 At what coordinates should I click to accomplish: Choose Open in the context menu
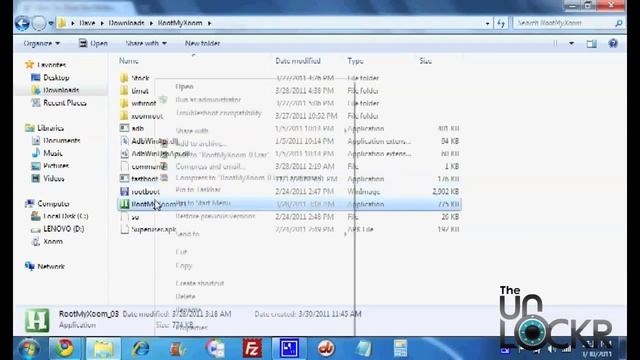pyautogui.click(x=184, y=87)
